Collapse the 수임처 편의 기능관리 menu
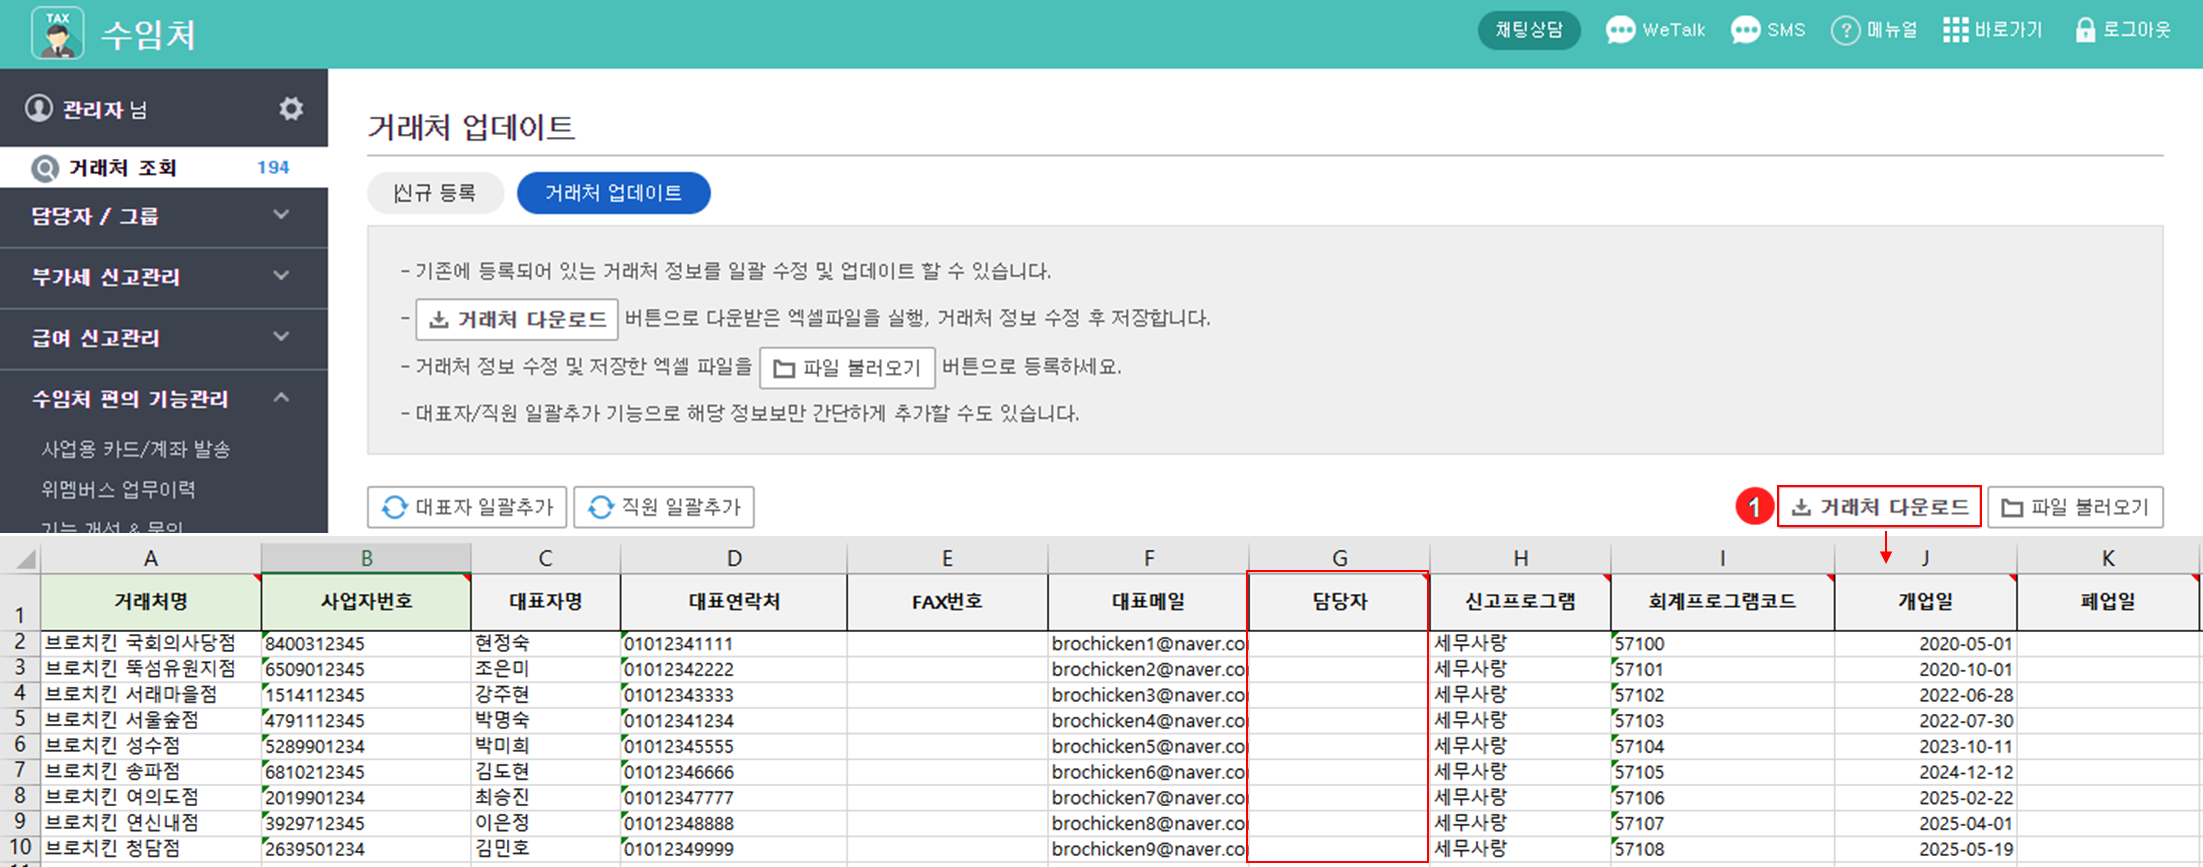This screenshot has height=867, width=2203. (x=164, y=399)
